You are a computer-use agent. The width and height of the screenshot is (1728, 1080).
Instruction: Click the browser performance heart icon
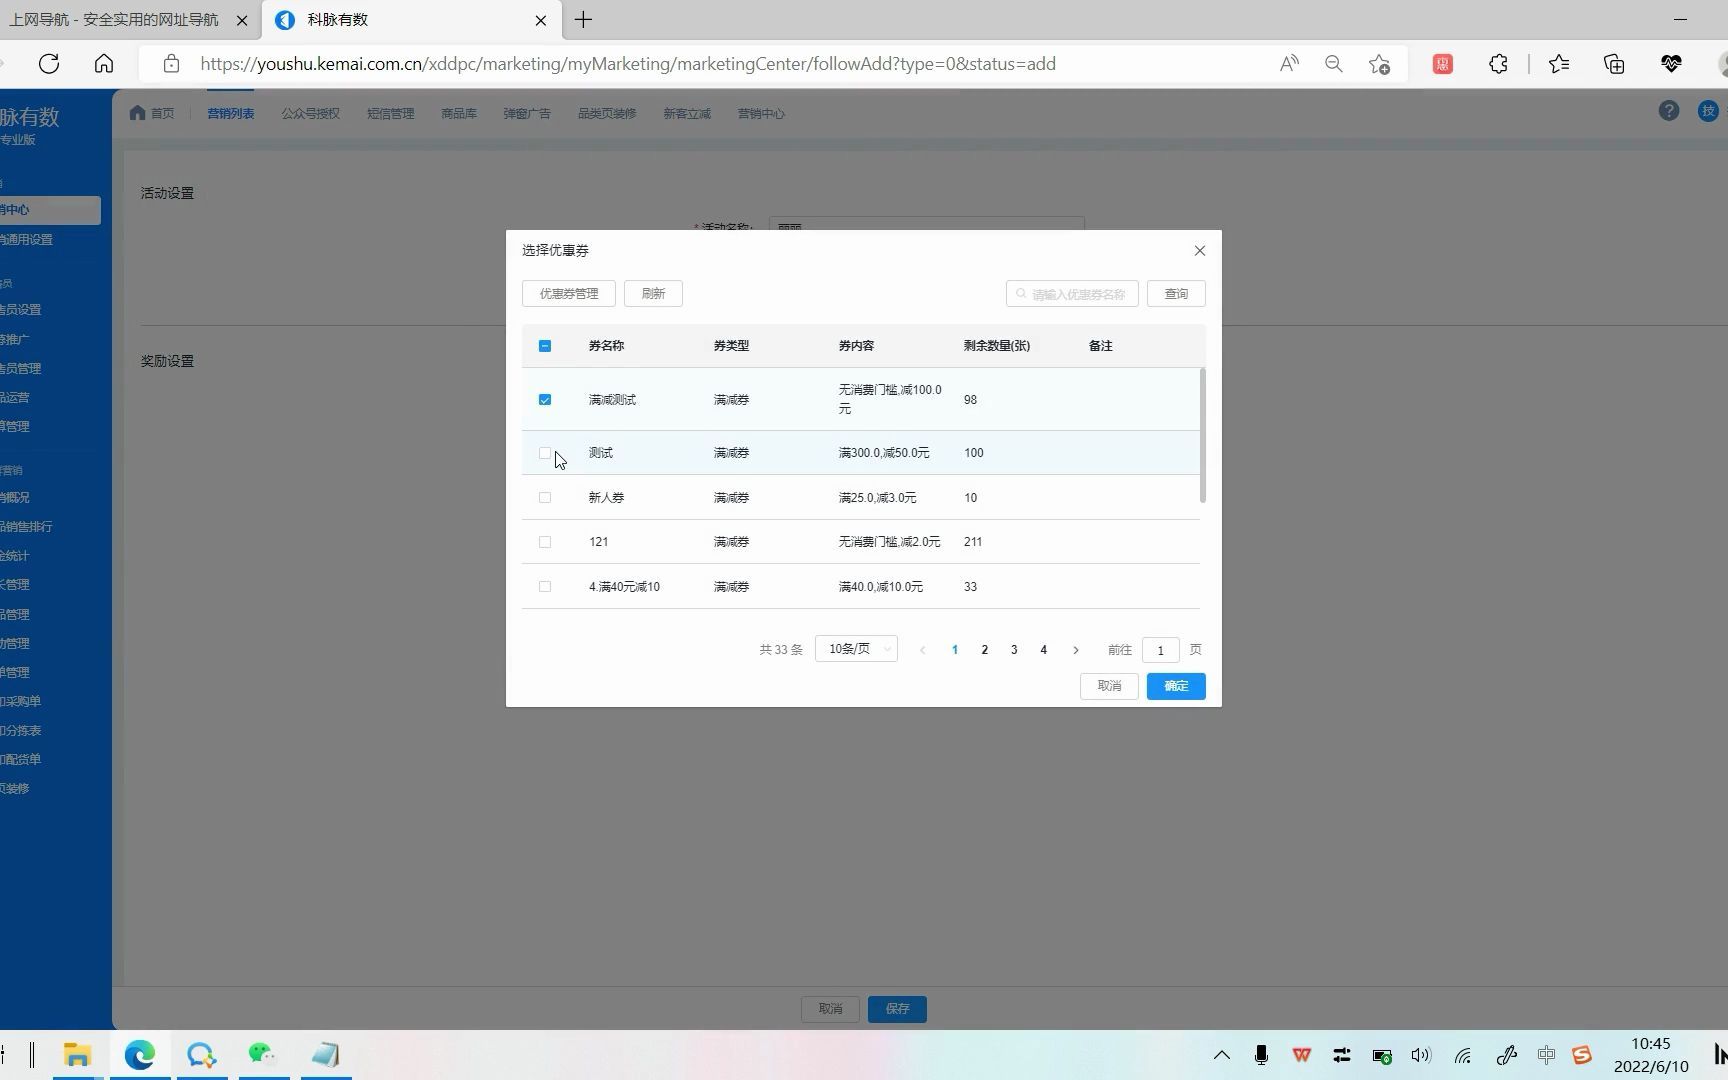click(1671, 64)
